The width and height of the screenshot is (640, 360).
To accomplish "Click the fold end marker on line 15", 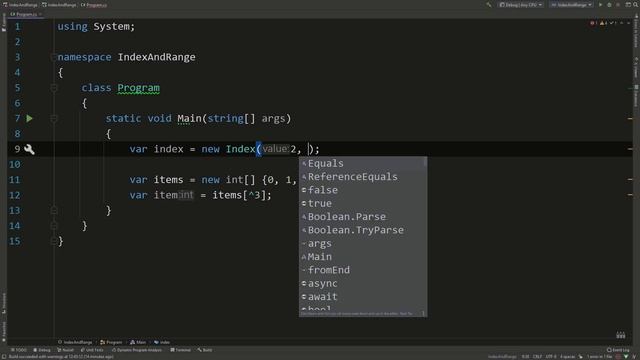I will click(x=53, y=241).
